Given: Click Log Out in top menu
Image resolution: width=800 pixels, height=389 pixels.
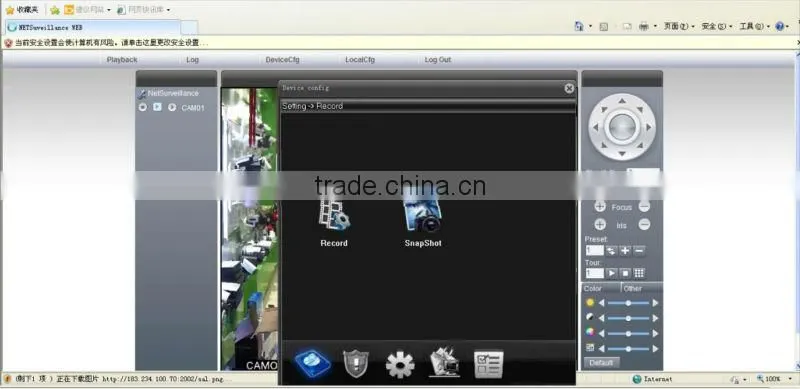Looking at the screenshot, I should pyautogui.click(x=438, y=60).
